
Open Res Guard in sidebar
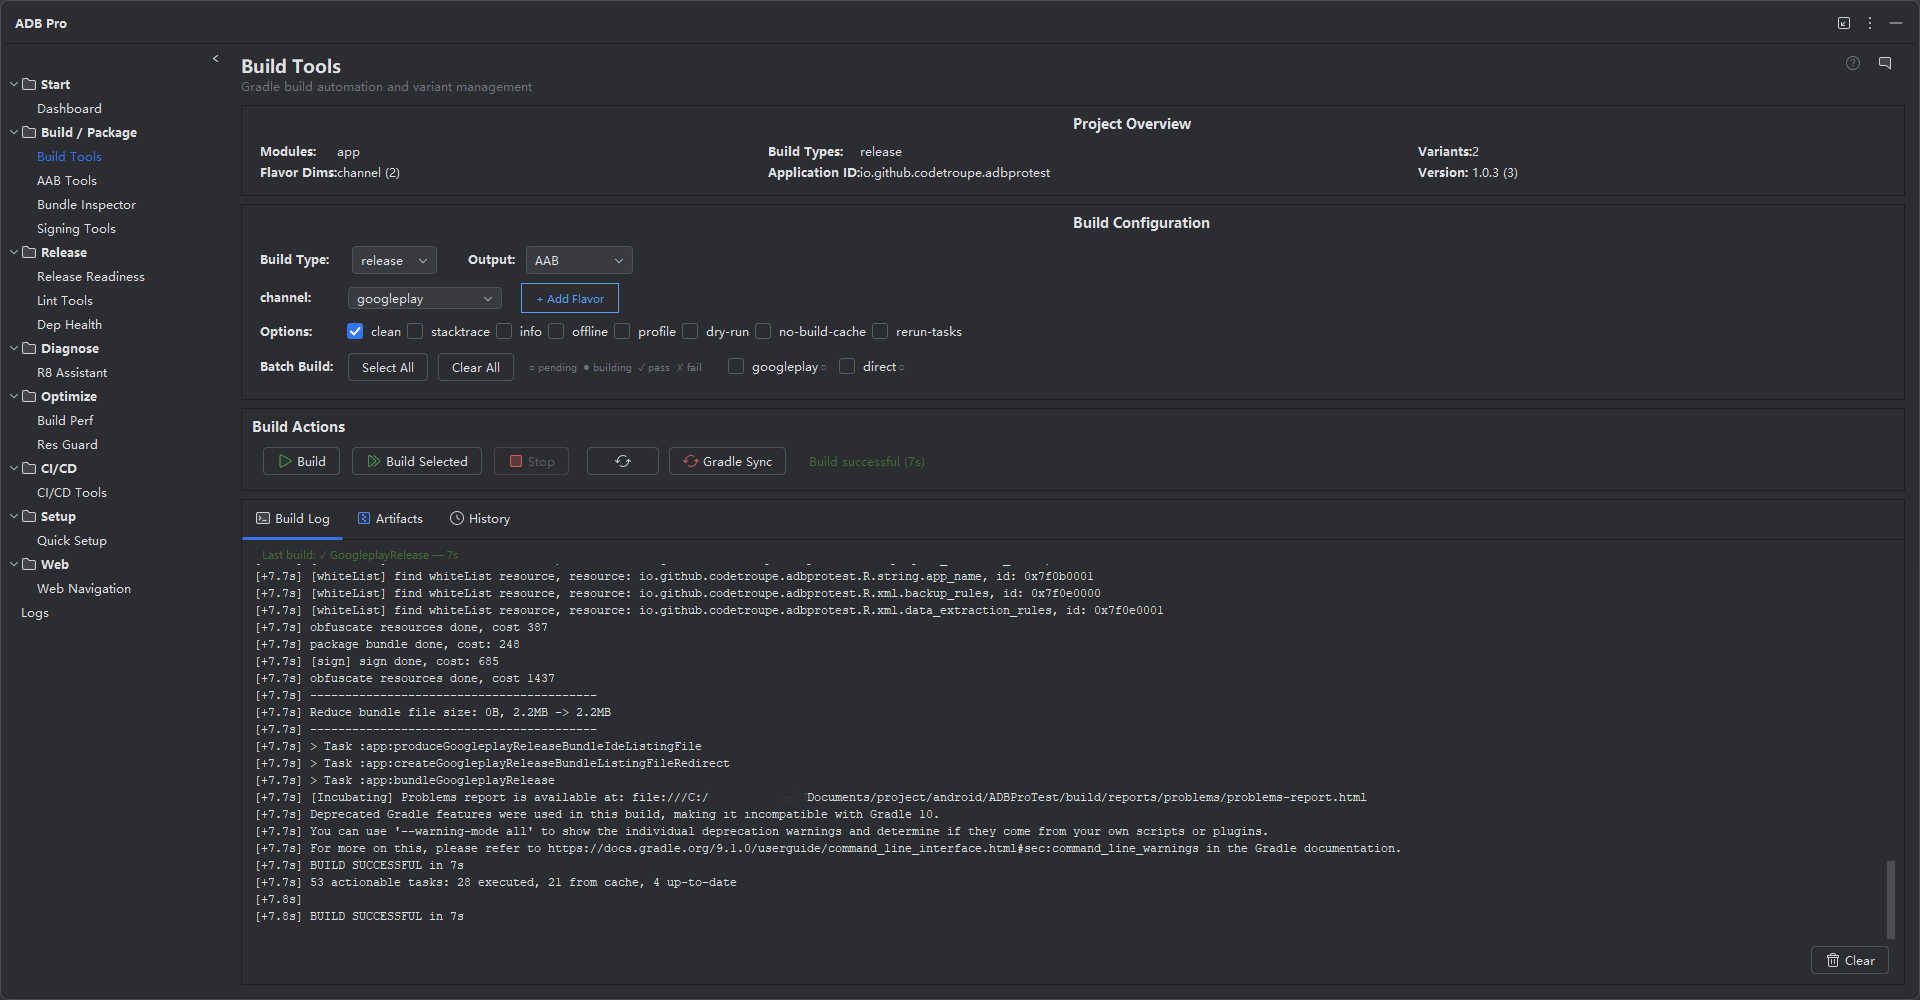[x=67, y=444]
